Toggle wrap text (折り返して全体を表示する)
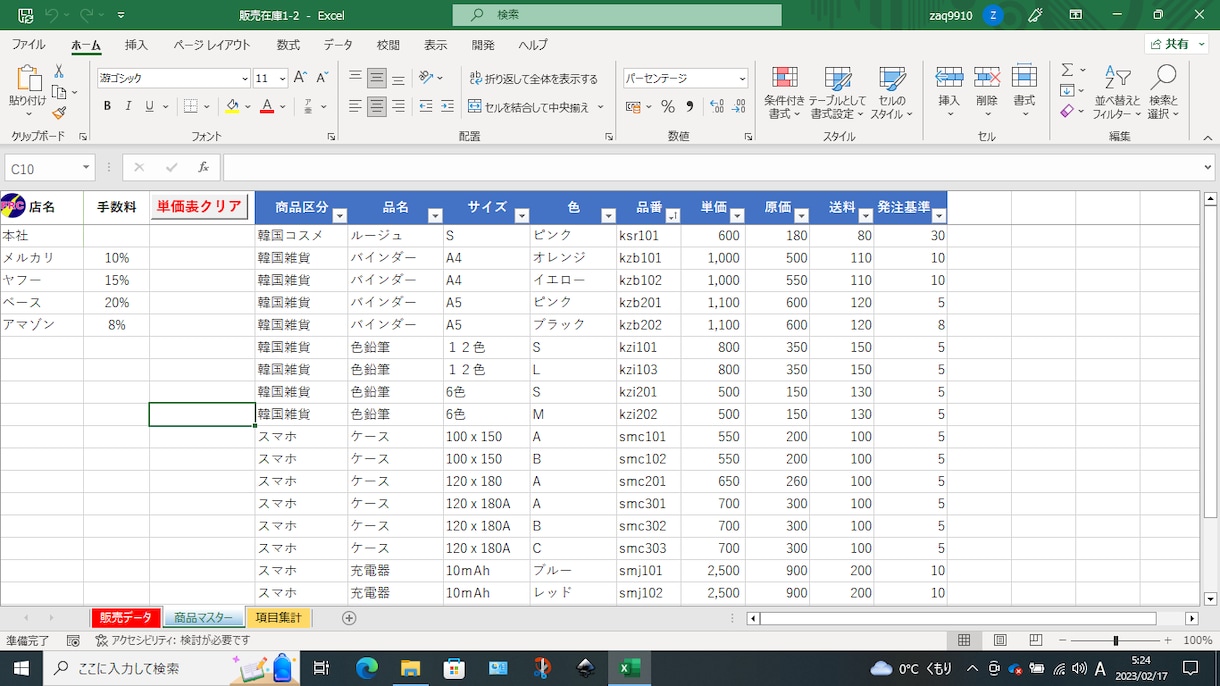1220x686 pixels. click(x=534, y=78)
